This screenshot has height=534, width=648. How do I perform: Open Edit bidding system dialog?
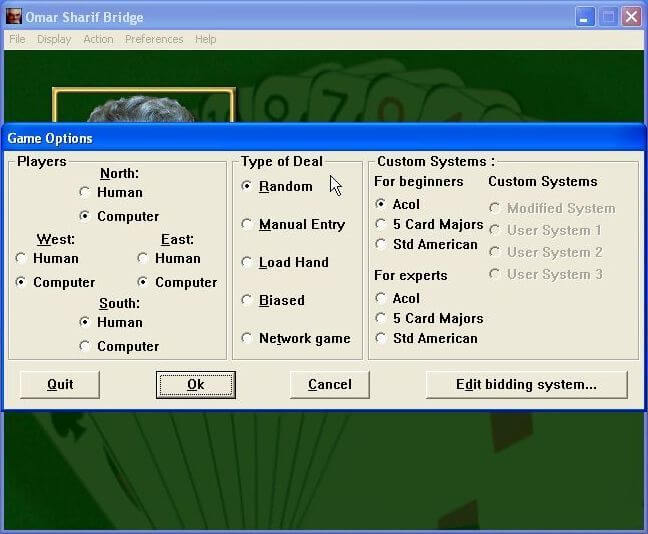click(x=526, y=384)
